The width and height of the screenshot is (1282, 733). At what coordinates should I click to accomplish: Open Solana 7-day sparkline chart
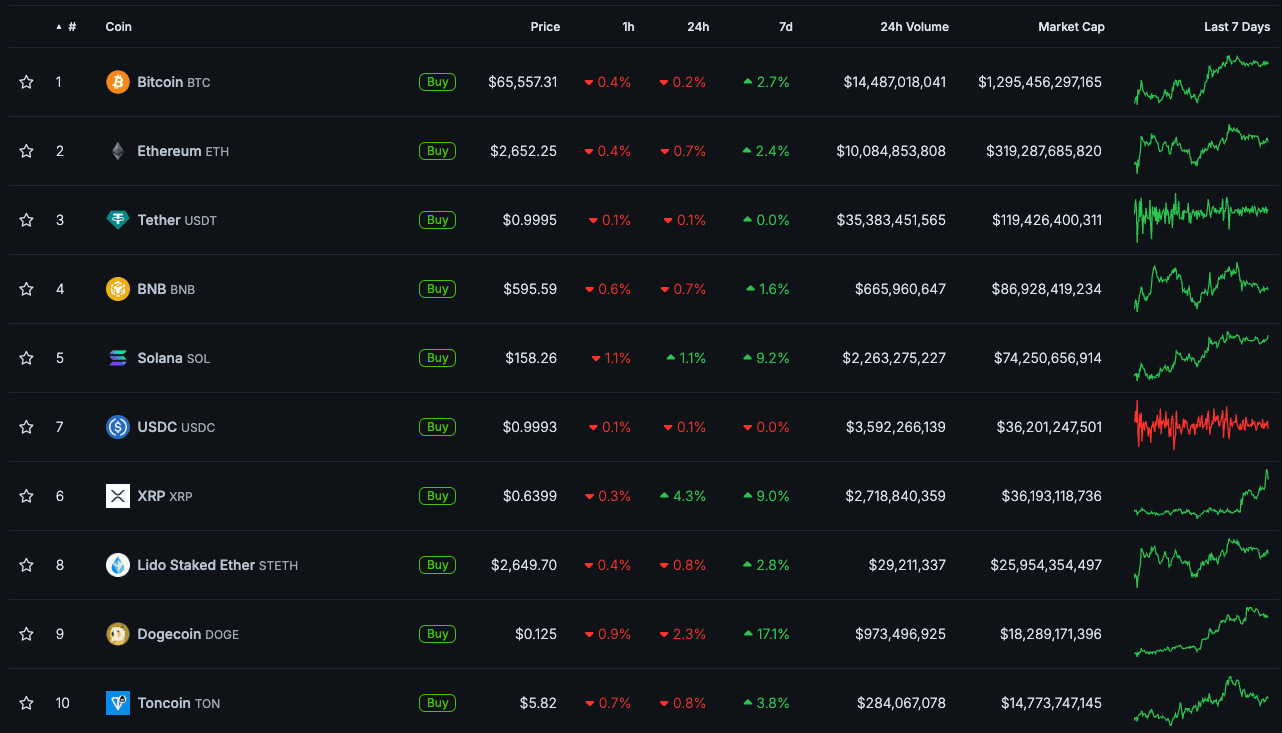[x=1201, y=356]
